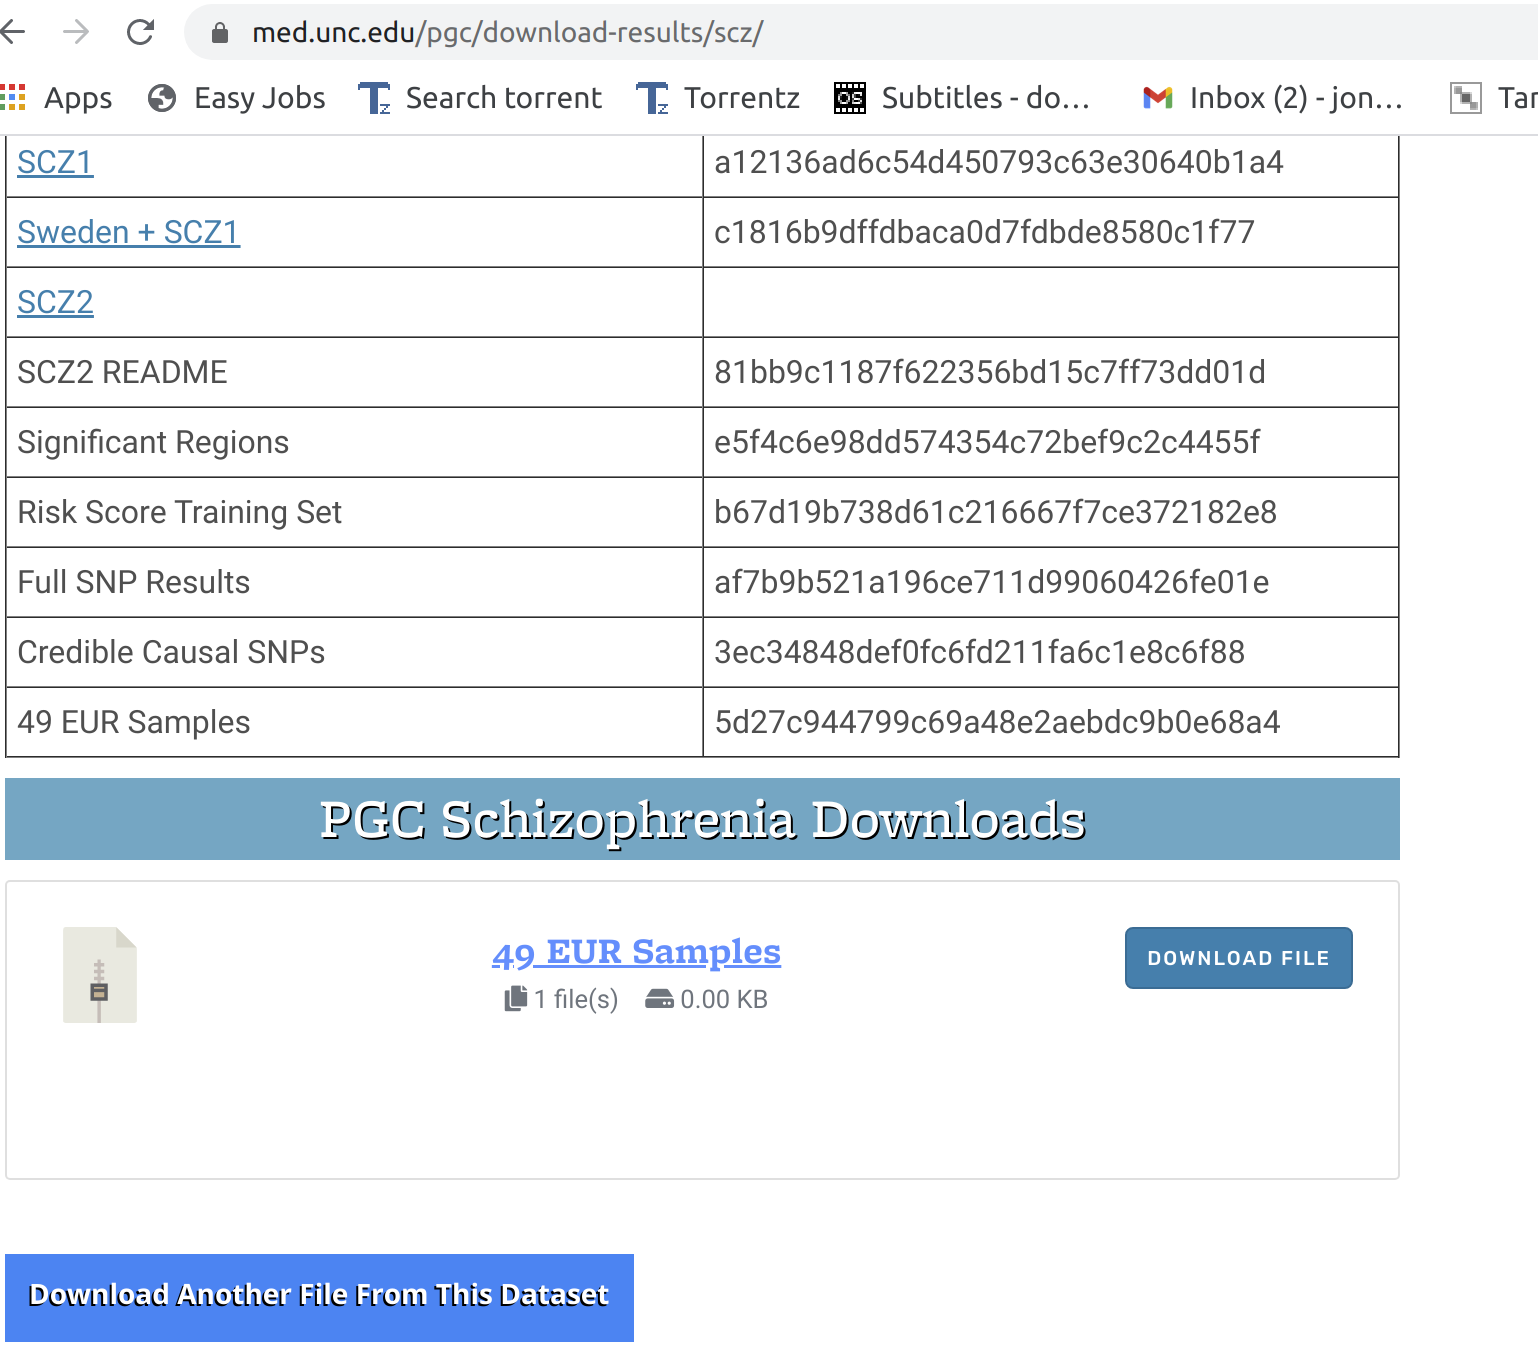Open the Apps grid icon
Viewport: 1538px width, 1368px height.
pyautogui.click(x=13, y=97)
